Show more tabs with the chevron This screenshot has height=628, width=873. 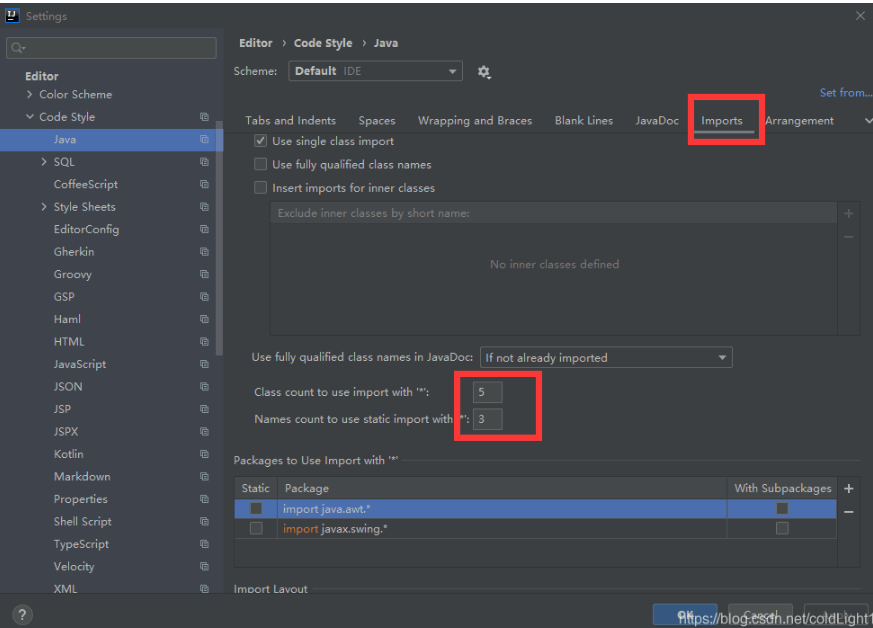[x=867, y=121]
